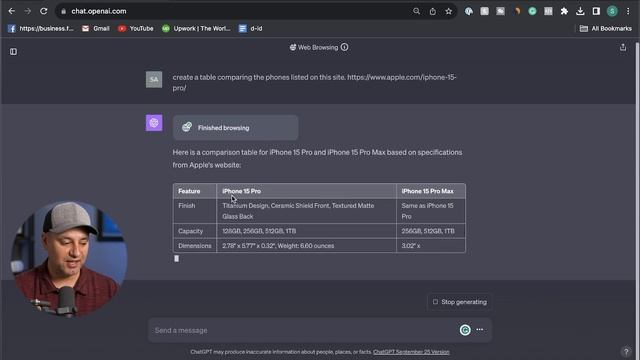
Task: Open the All Bookmarks folder
Action: [x=606, y=29]
